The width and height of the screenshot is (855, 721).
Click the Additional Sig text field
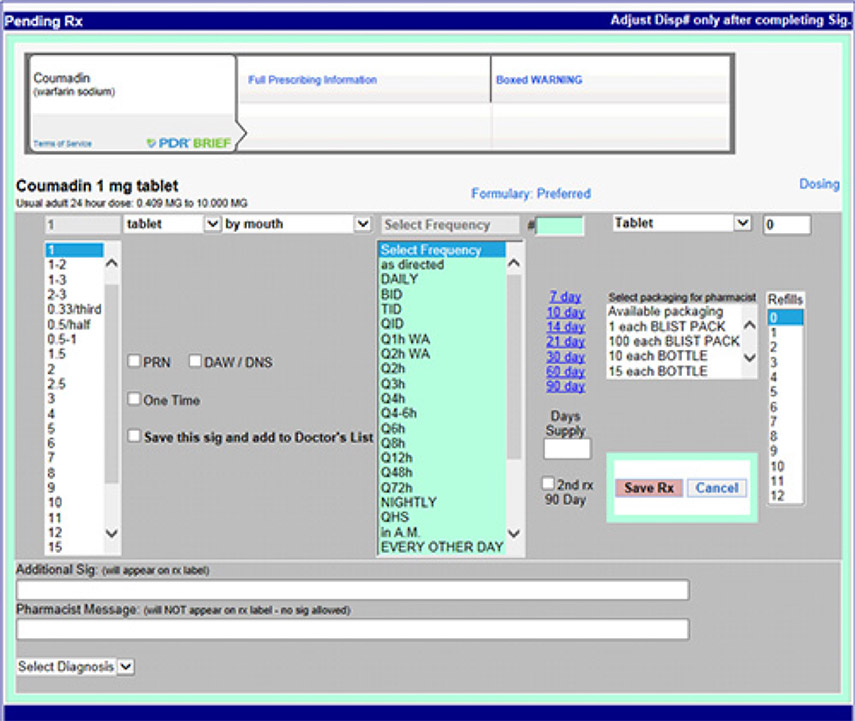point(353,590)
